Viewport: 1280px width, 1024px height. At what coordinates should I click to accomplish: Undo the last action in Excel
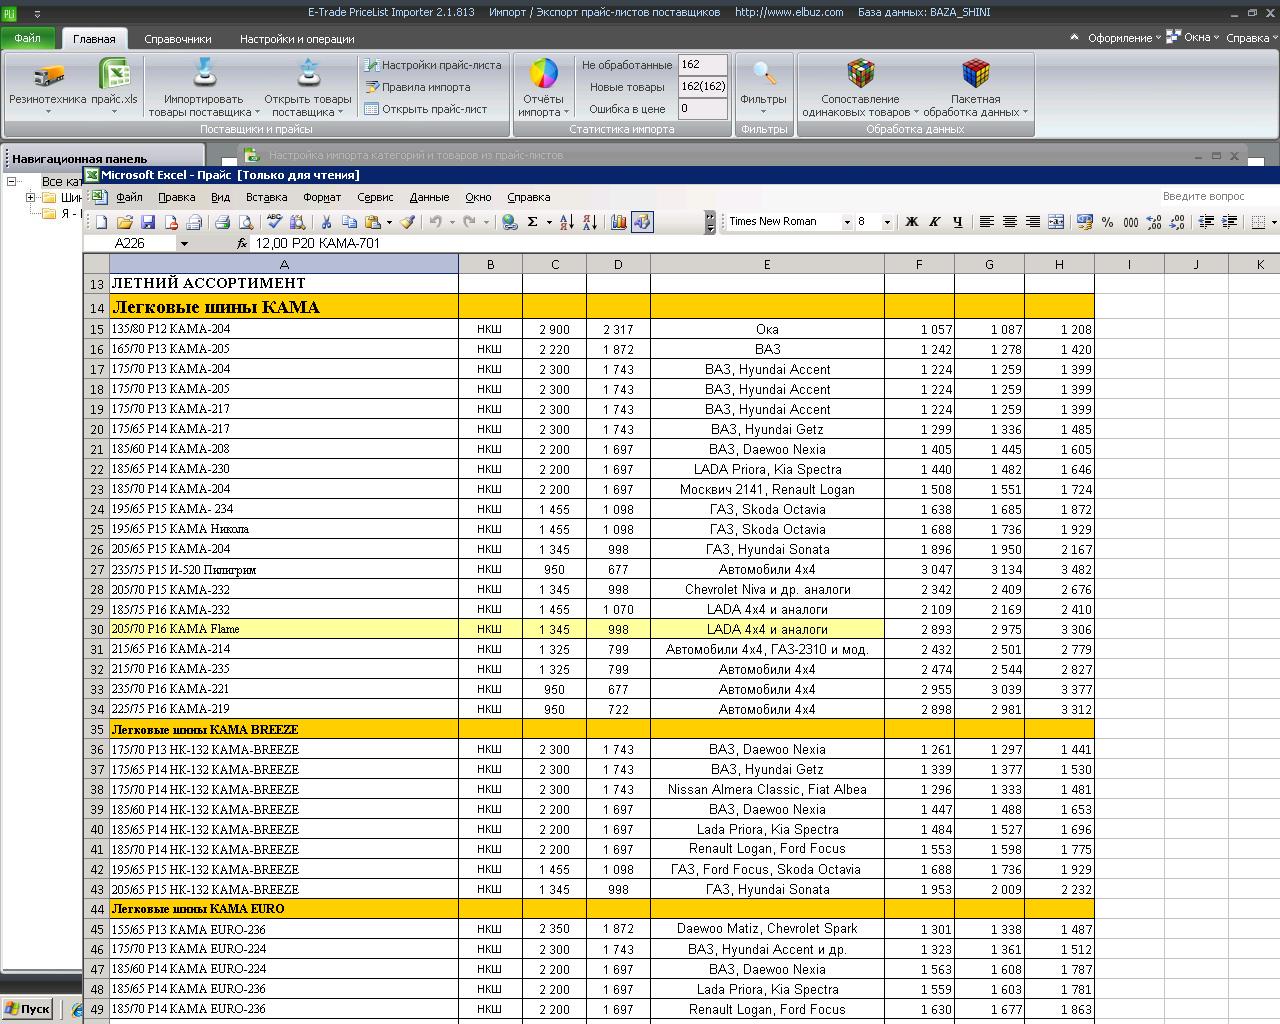tap(436, 222)
